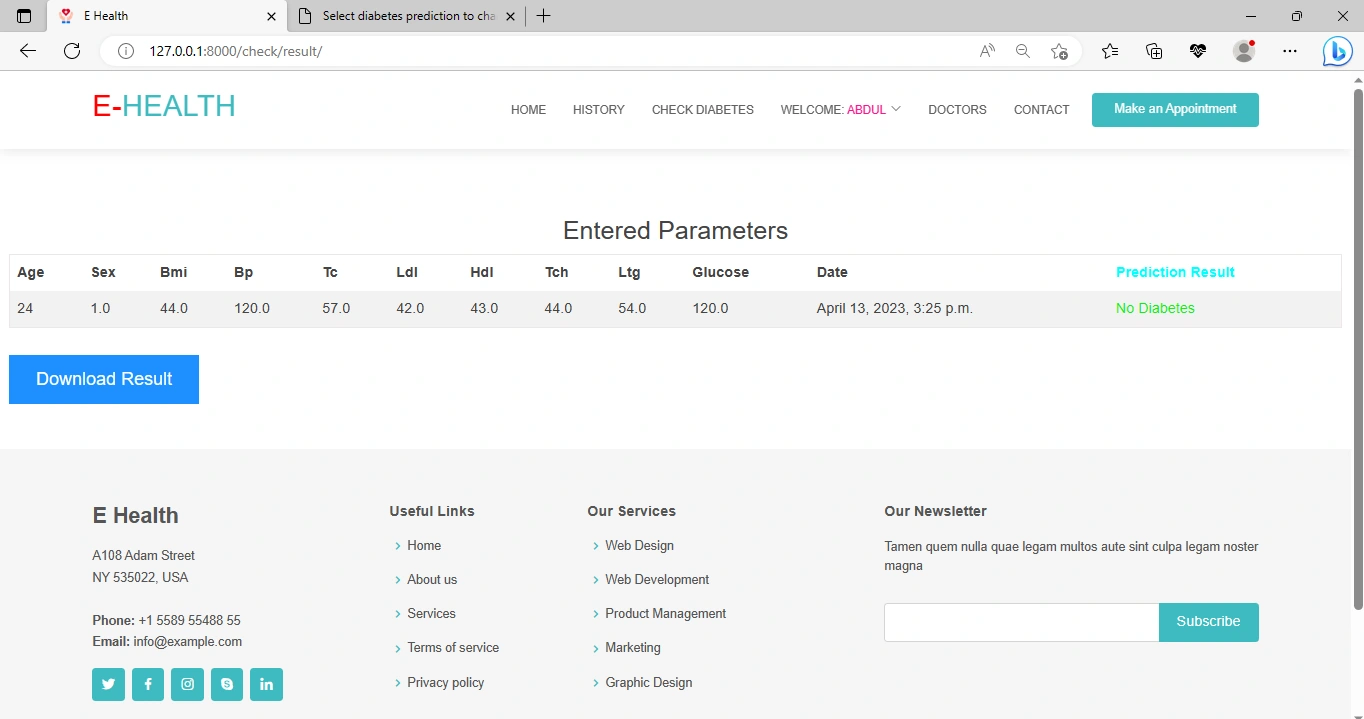Image resolution: width=1364 pixels, height=719 pixels.
Task: Open the Facebook social icon in footer
Action: [x=148, y=684]
